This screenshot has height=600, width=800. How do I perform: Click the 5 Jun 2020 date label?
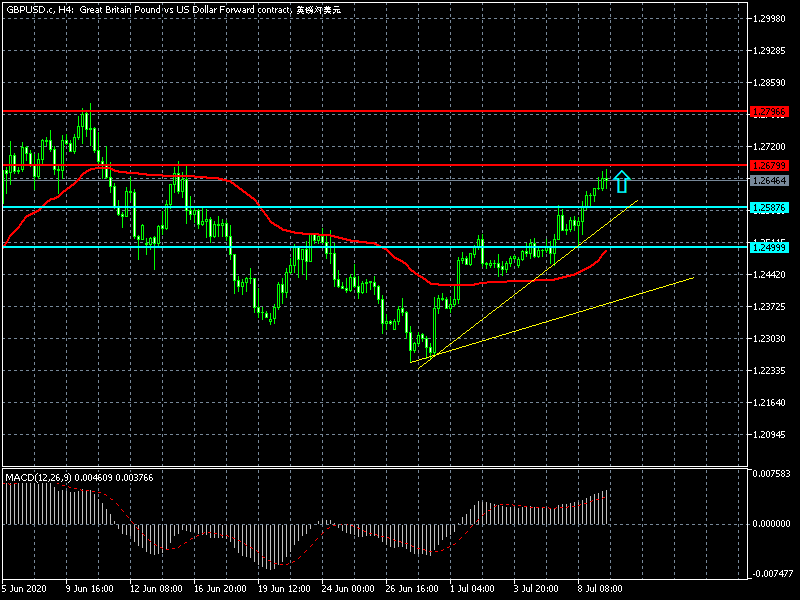tap(24, 588)
